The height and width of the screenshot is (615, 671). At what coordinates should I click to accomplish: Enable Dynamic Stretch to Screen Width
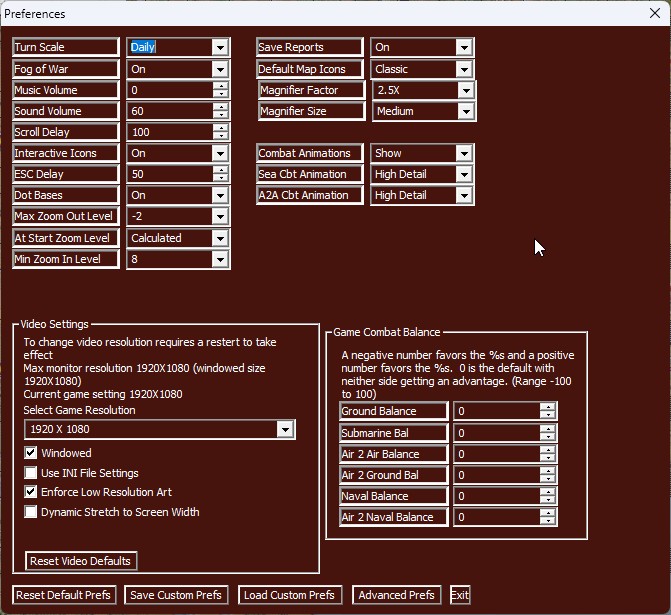point(31,512)
